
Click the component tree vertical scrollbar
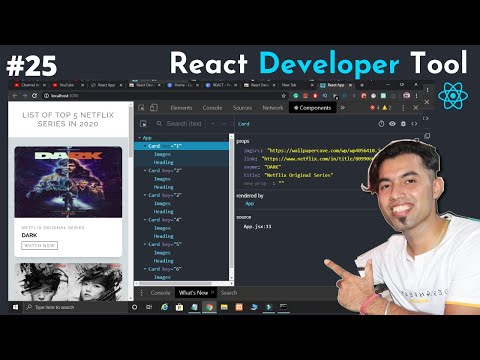tap(231, 207)
